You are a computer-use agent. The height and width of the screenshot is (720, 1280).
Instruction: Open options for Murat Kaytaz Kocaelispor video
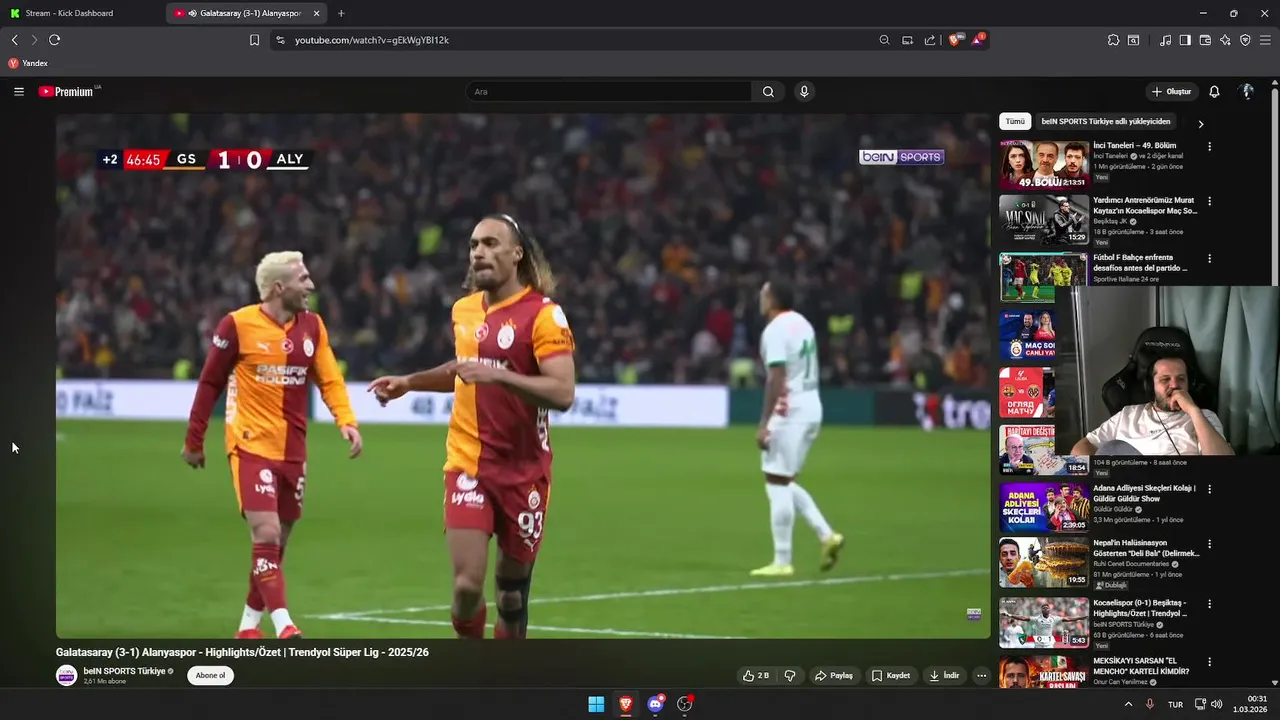[1209, 201]
